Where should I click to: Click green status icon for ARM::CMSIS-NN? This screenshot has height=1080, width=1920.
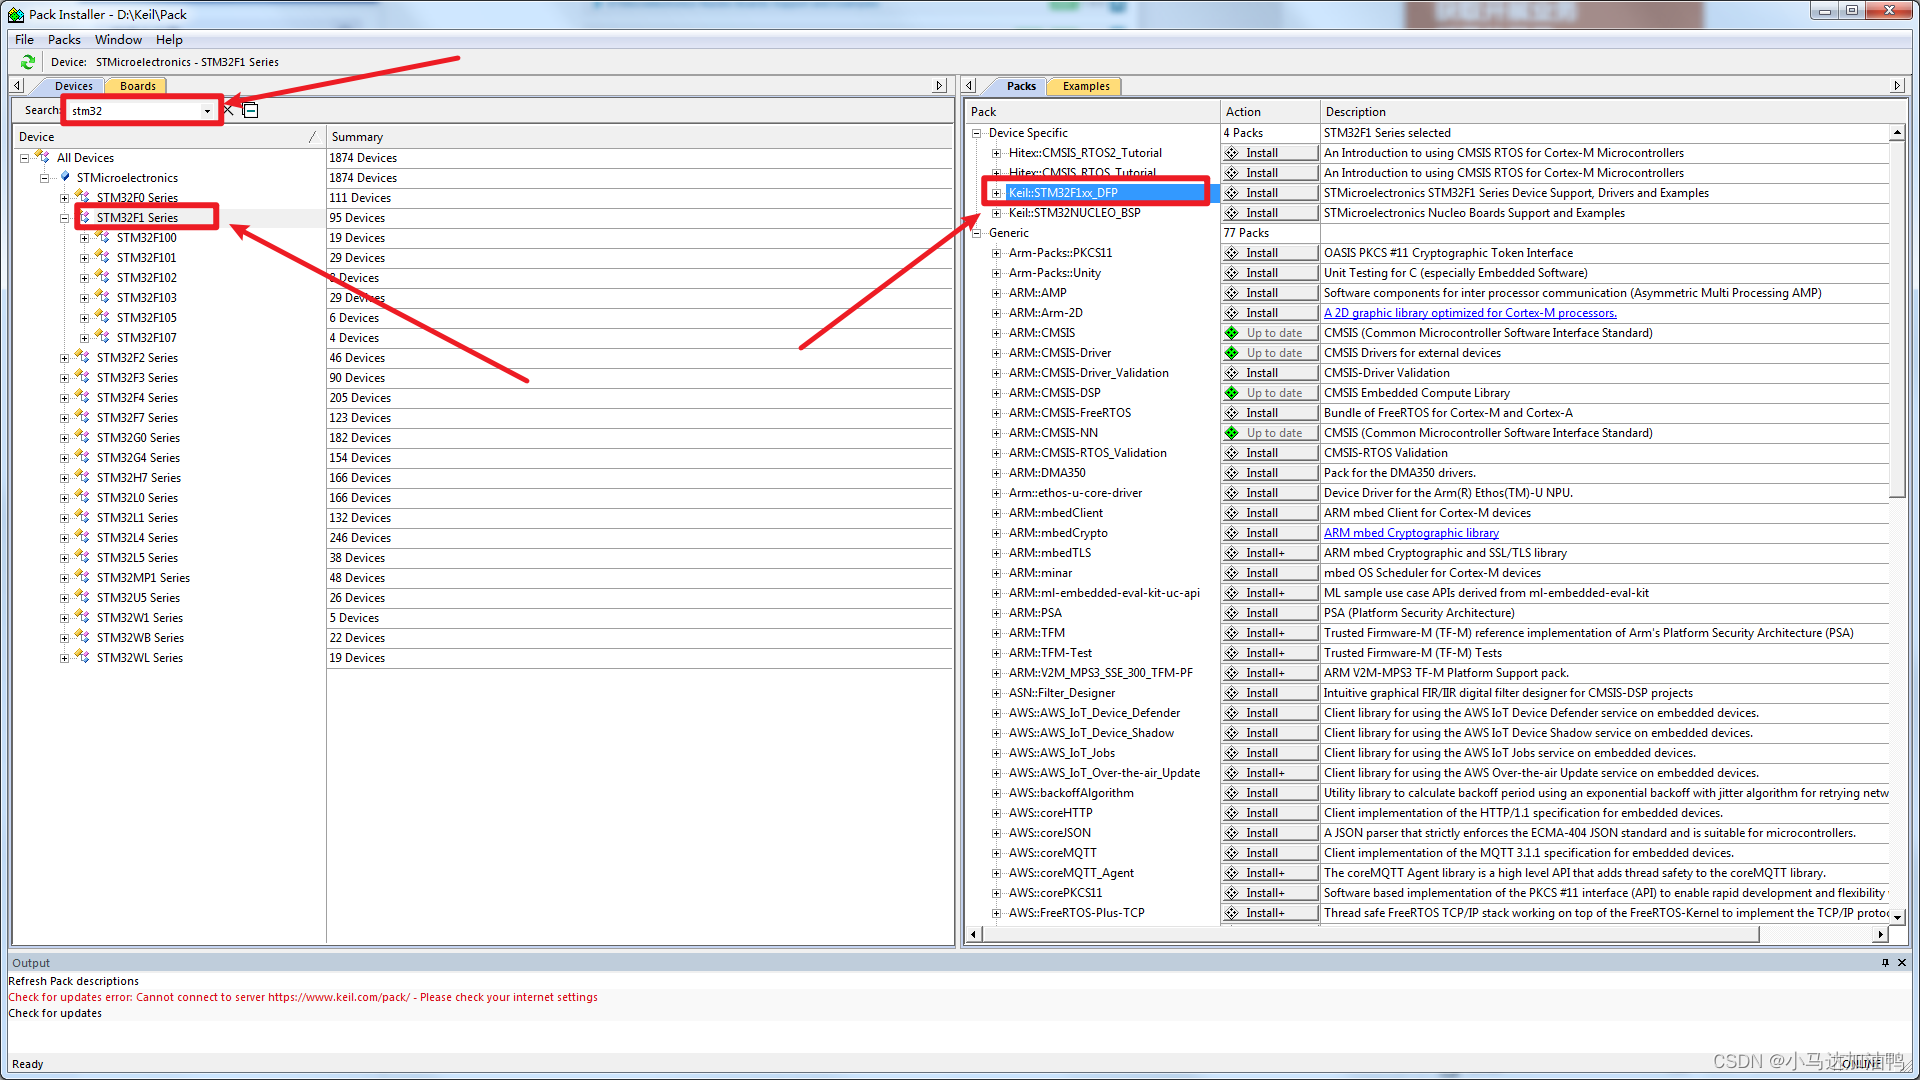pos(1232,433)
